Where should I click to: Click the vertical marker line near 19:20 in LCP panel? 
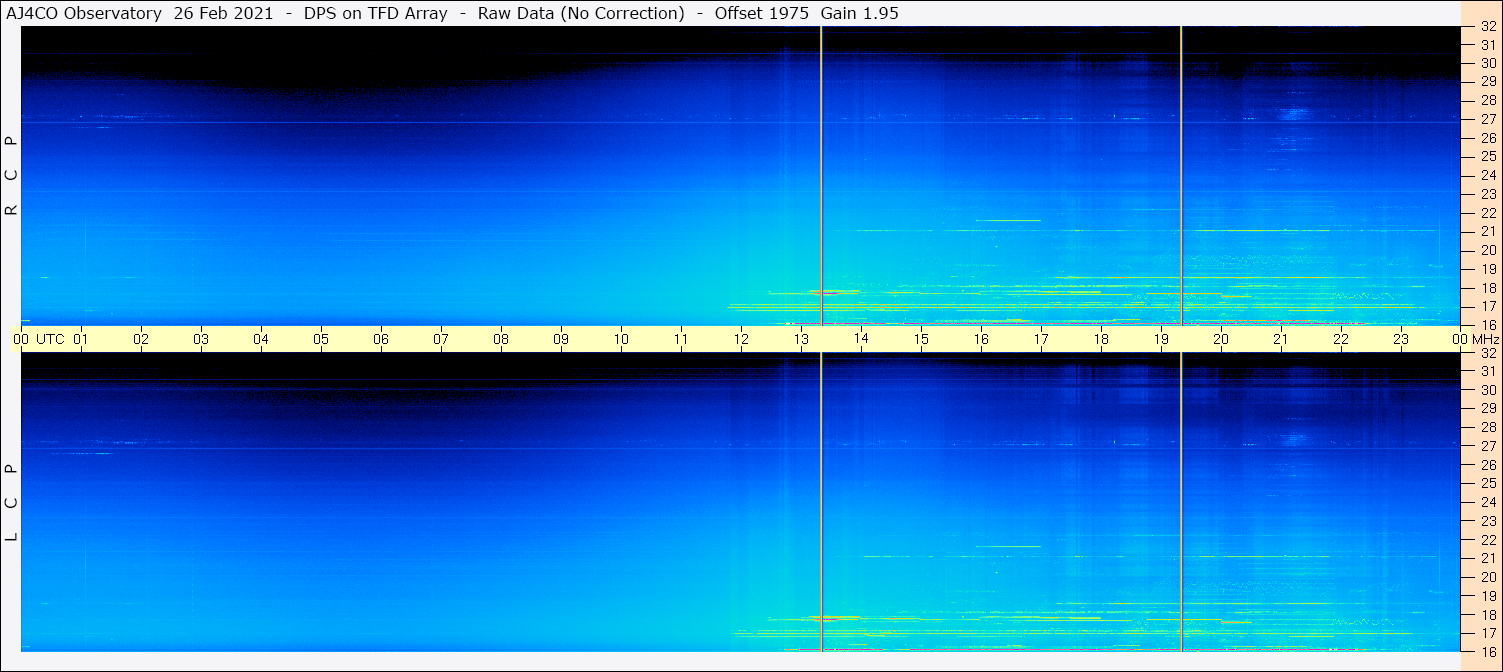pos(1182,500)
